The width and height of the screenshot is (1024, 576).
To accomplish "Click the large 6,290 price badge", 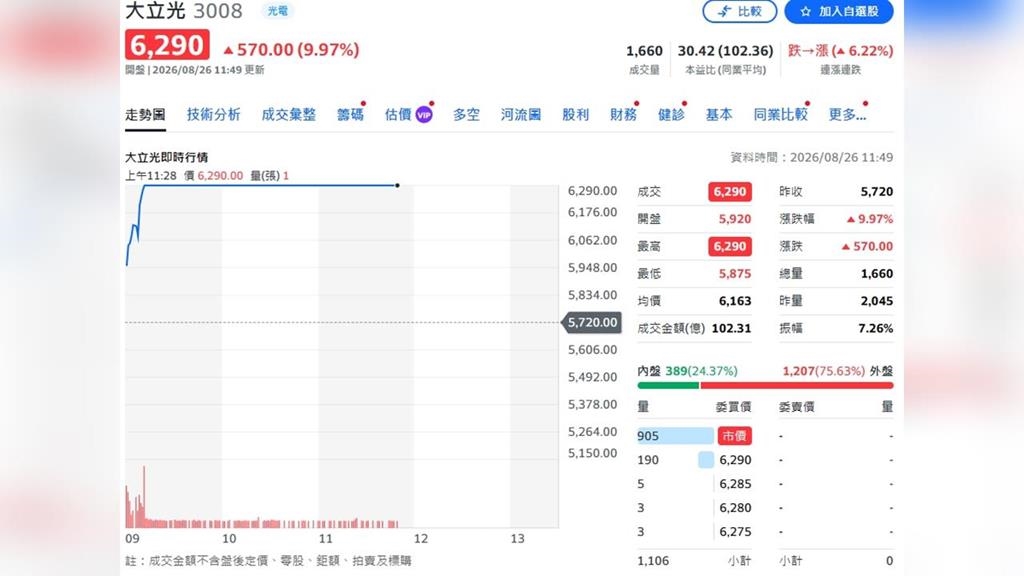I will click(x=167, y=44).
